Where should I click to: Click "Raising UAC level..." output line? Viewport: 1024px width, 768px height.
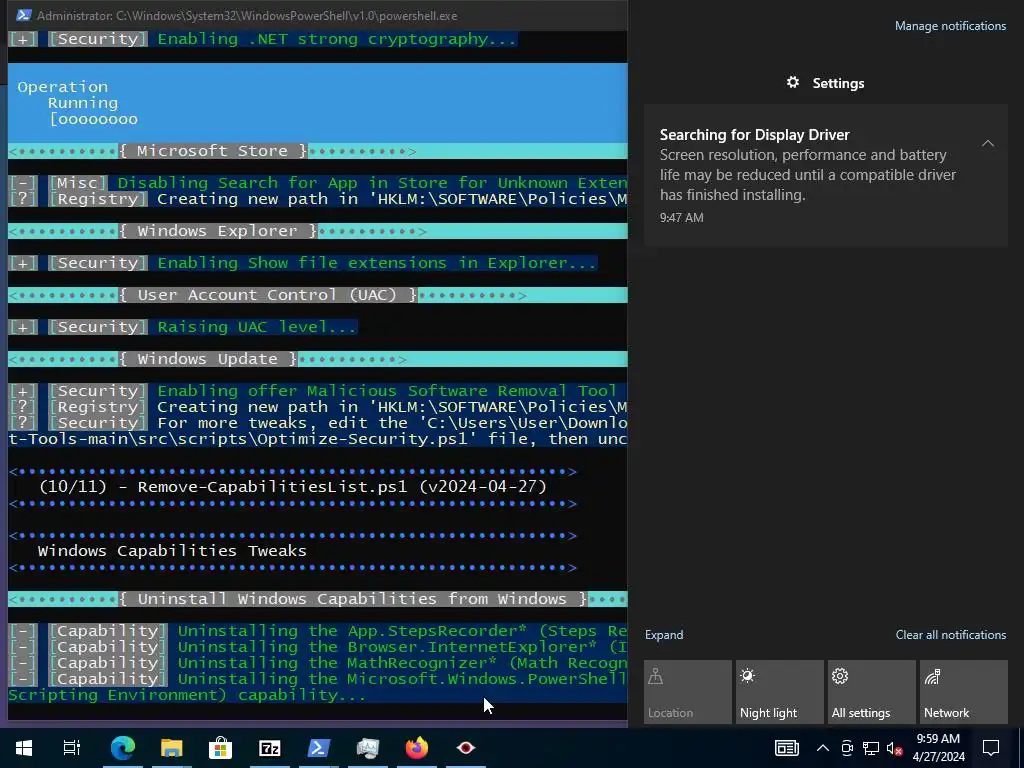pyautogui.click(x=257, y=327)
